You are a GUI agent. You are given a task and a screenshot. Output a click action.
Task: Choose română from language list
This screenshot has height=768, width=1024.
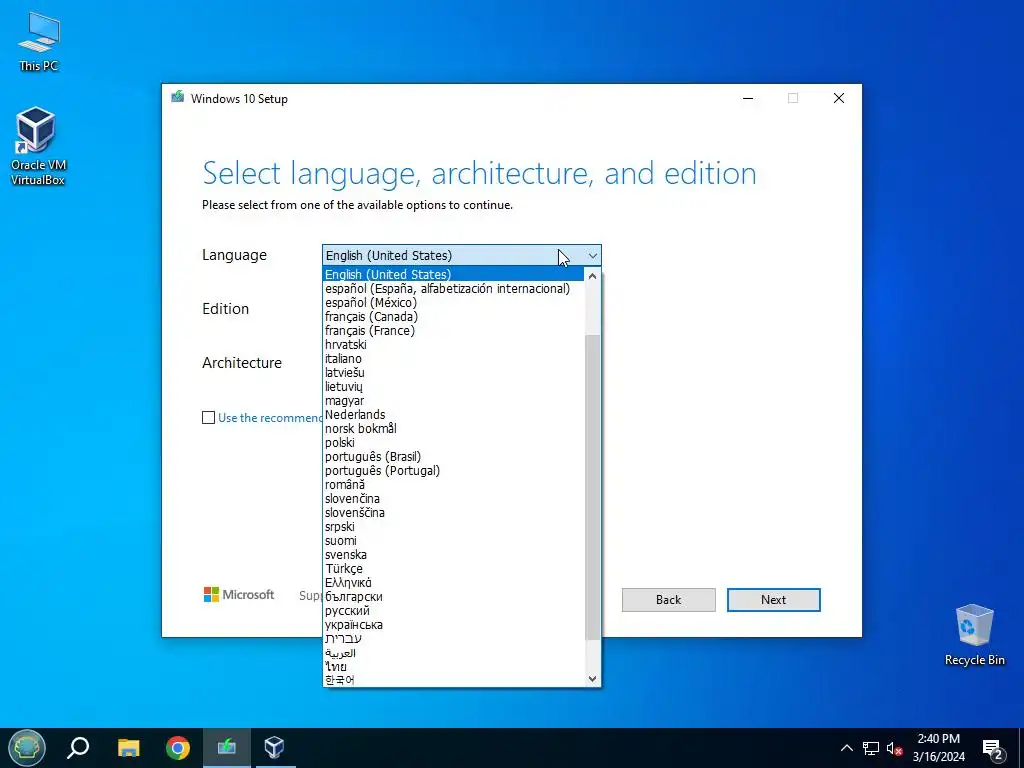(x=454, y=485)
